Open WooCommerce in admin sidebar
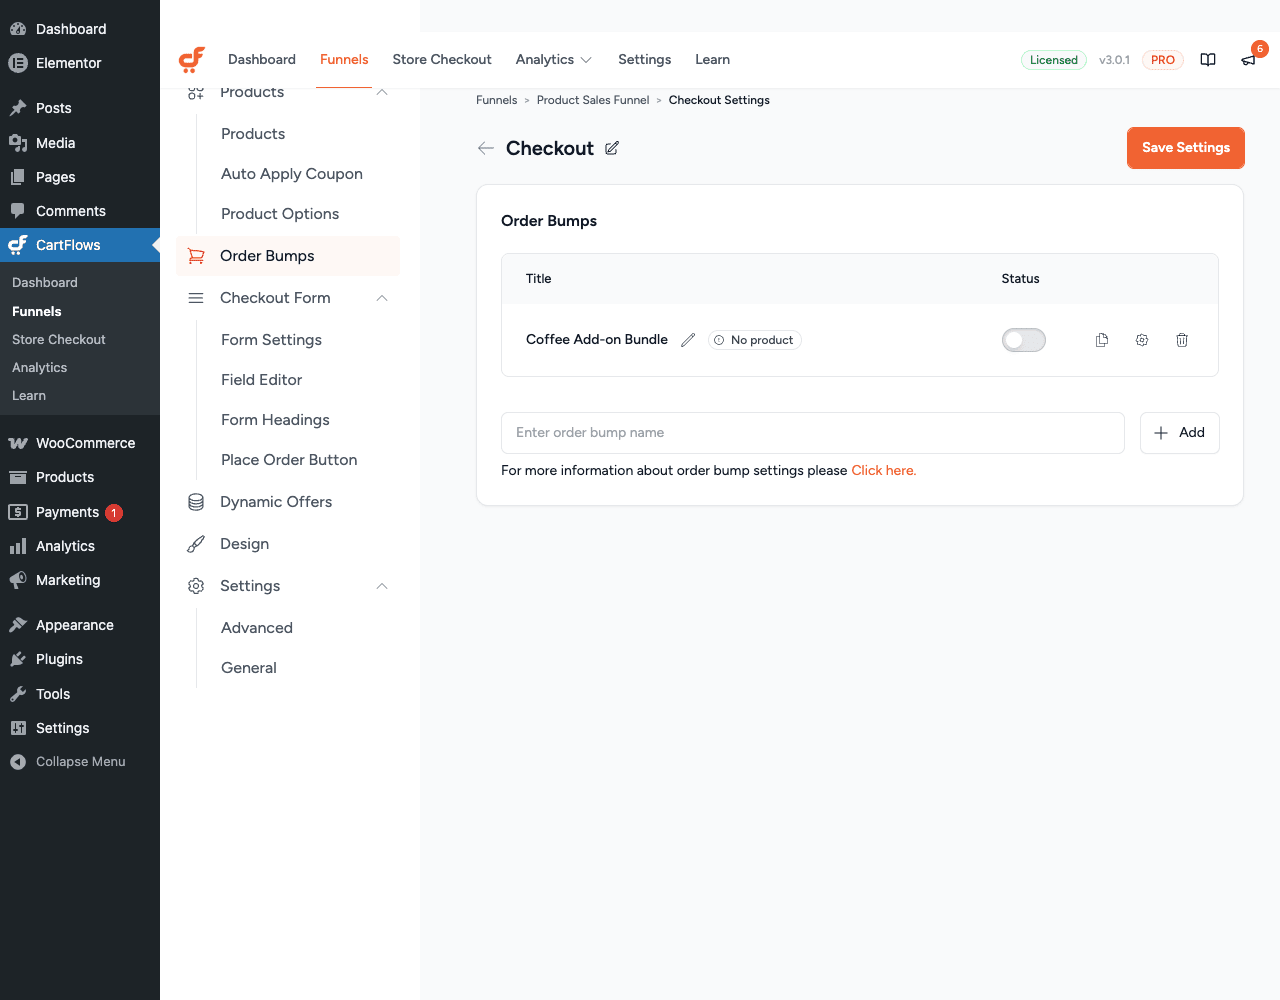1280x1000 pixels. click(x=80, y=443)
